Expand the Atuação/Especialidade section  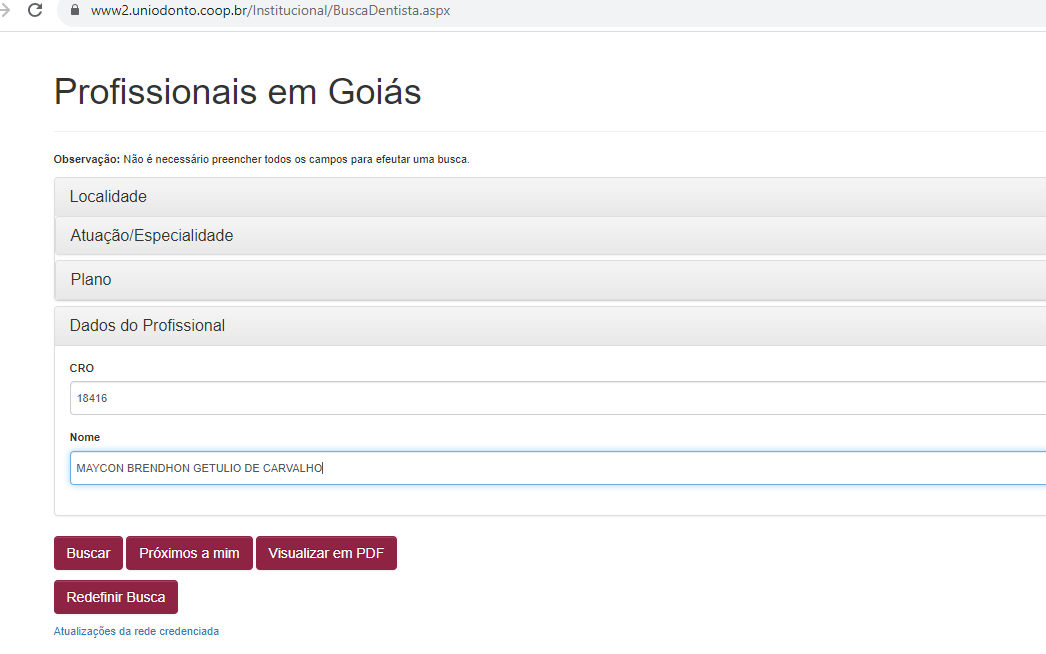click(151, 236)
